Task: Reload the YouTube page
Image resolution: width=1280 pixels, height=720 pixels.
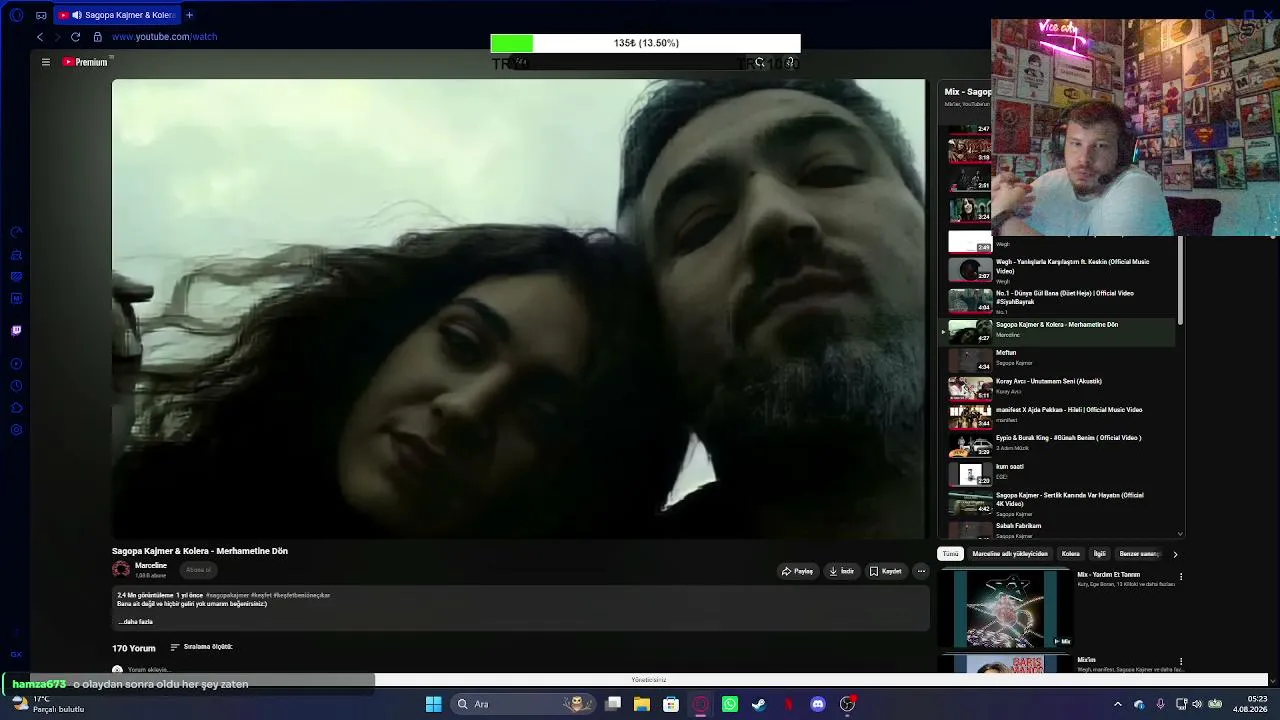Action: [x=75, y=37]
